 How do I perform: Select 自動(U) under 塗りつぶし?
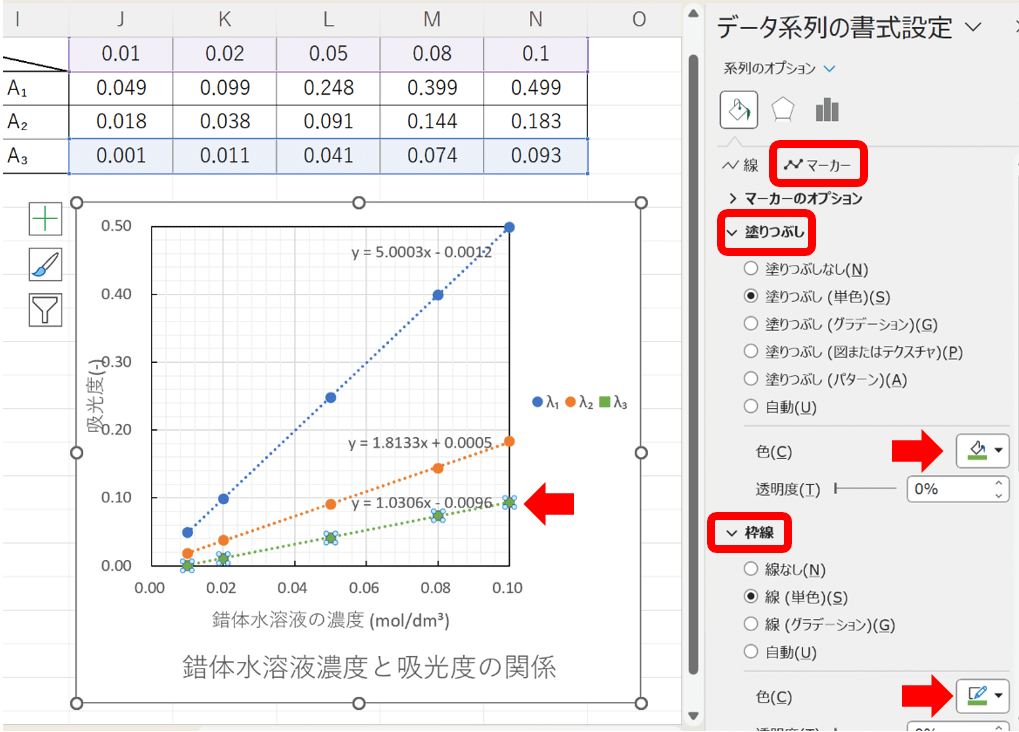pos(751,407)
